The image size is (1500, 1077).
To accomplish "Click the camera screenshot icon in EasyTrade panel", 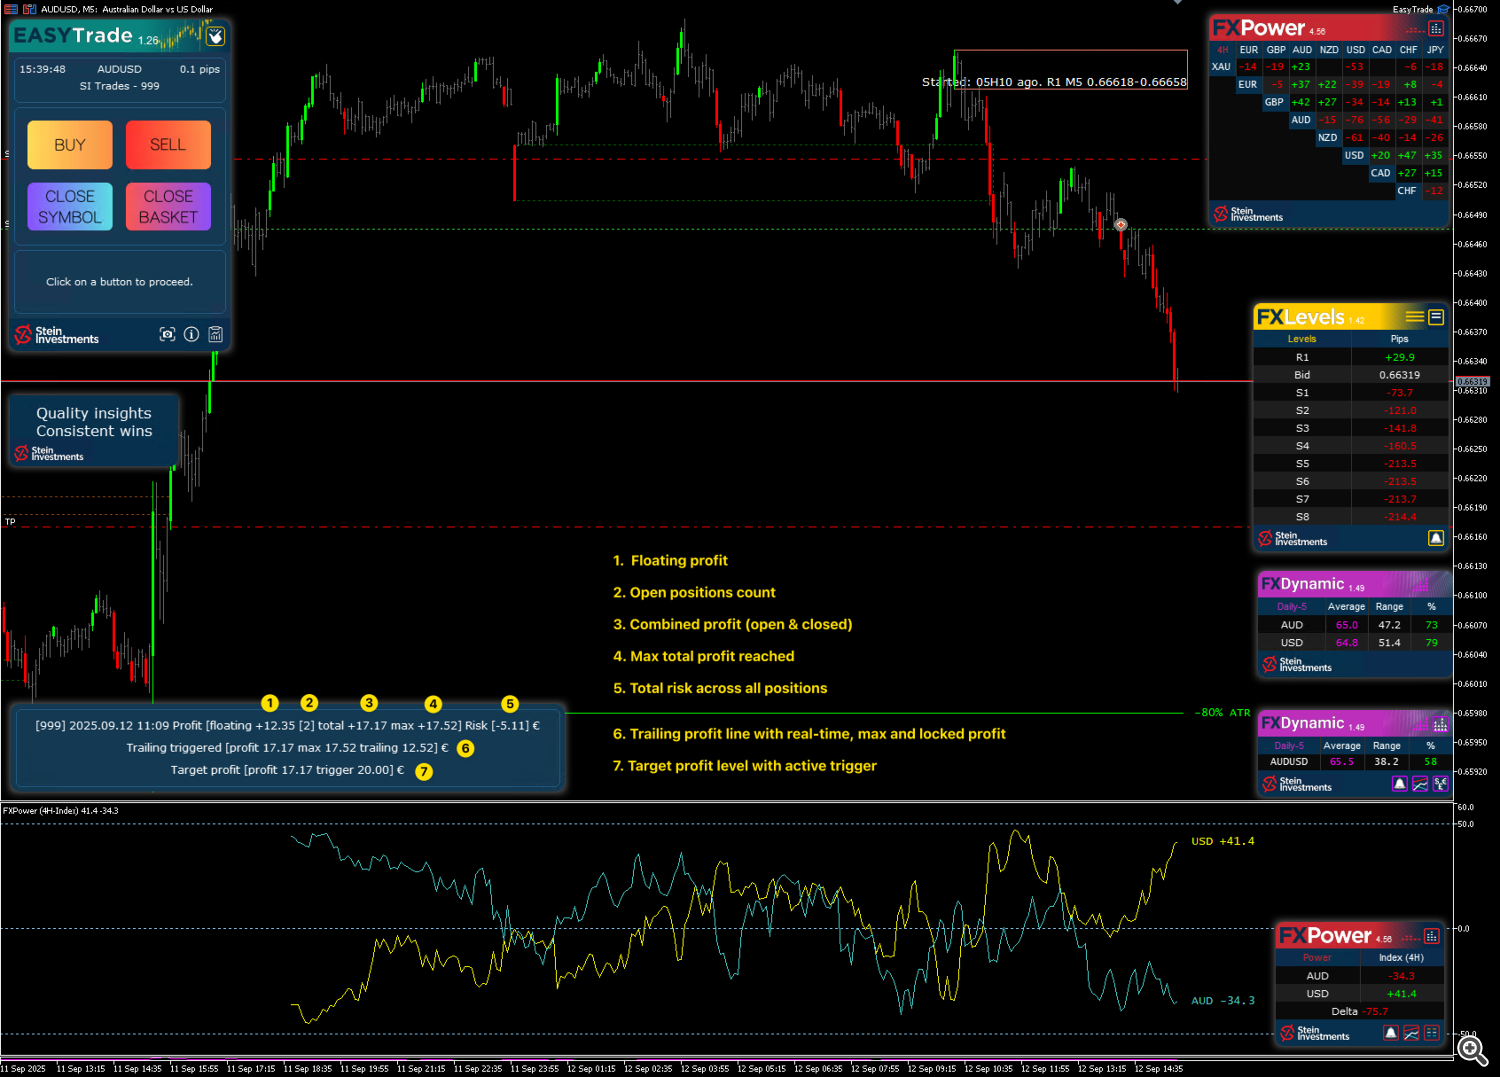I will [x=167, y=334].
